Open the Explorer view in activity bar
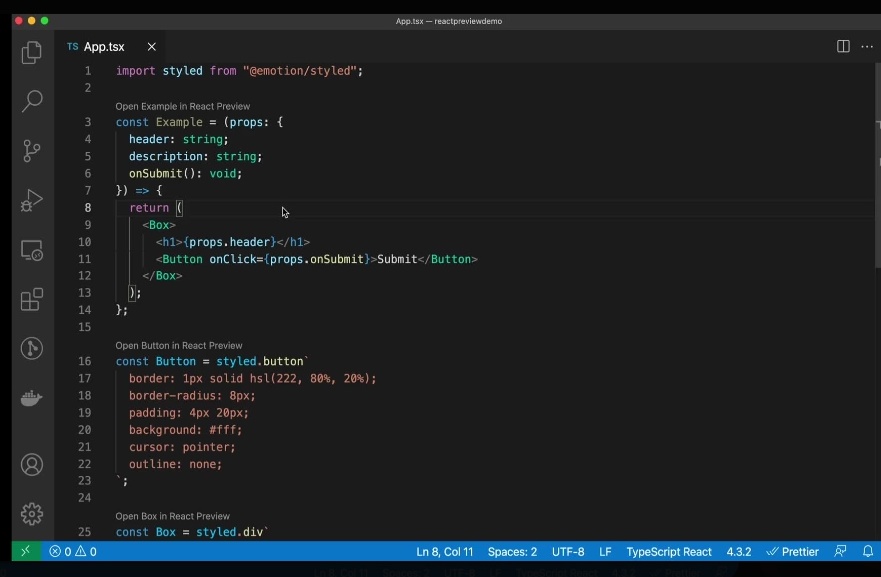881x577 pixels. click(32, 52)
